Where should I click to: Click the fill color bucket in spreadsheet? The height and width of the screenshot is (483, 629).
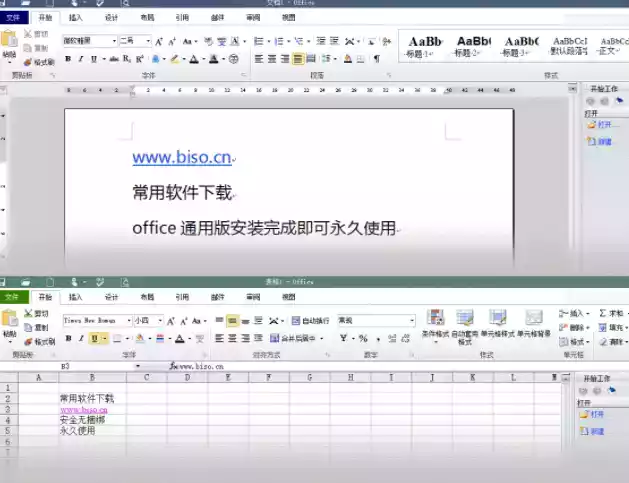140,339
